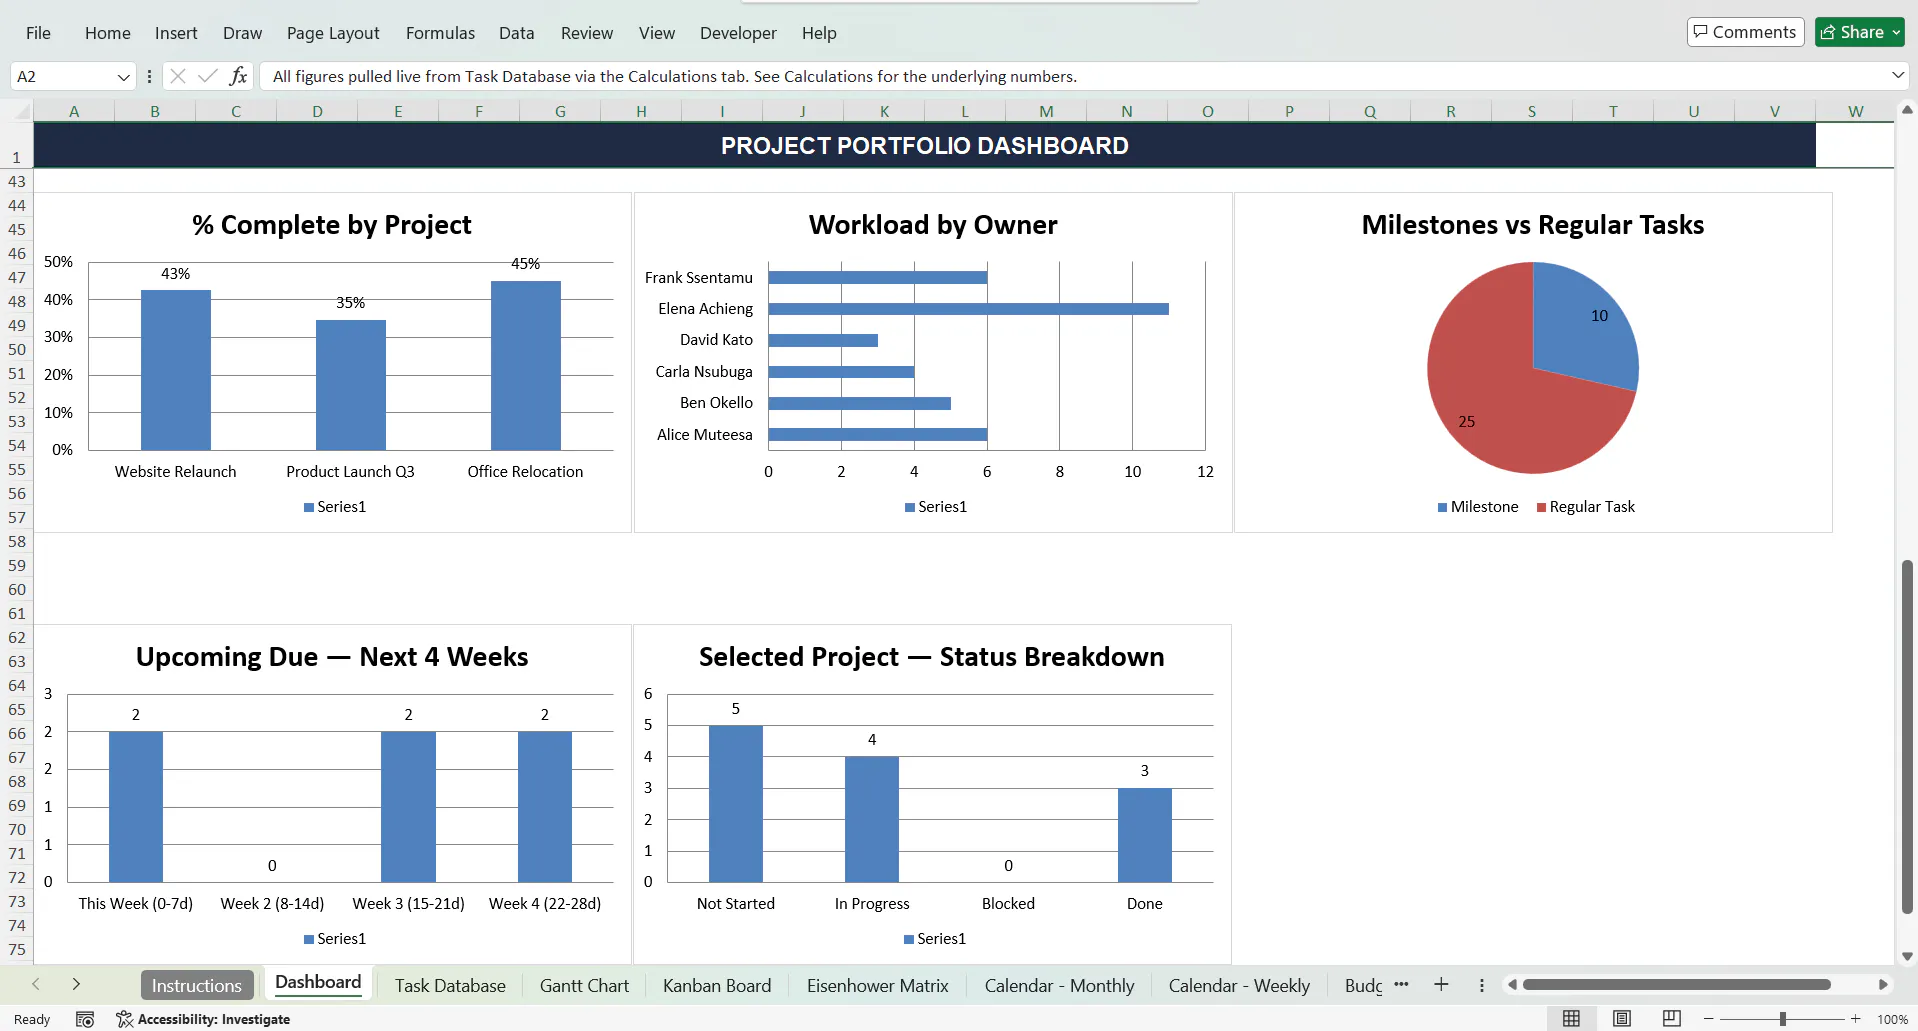The image size is (1918, 1031).
Task: Open the File menu
Action: tap(38, 33)
